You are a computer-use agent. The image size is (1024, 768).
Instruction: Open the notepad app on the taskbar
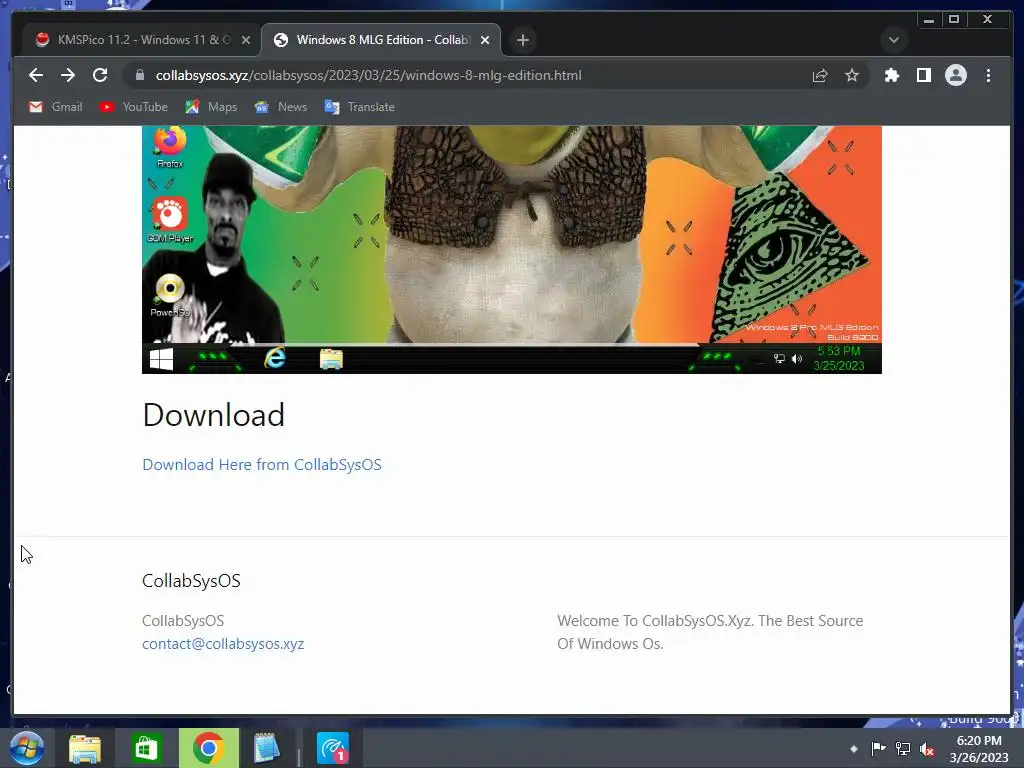pos(267,748)
